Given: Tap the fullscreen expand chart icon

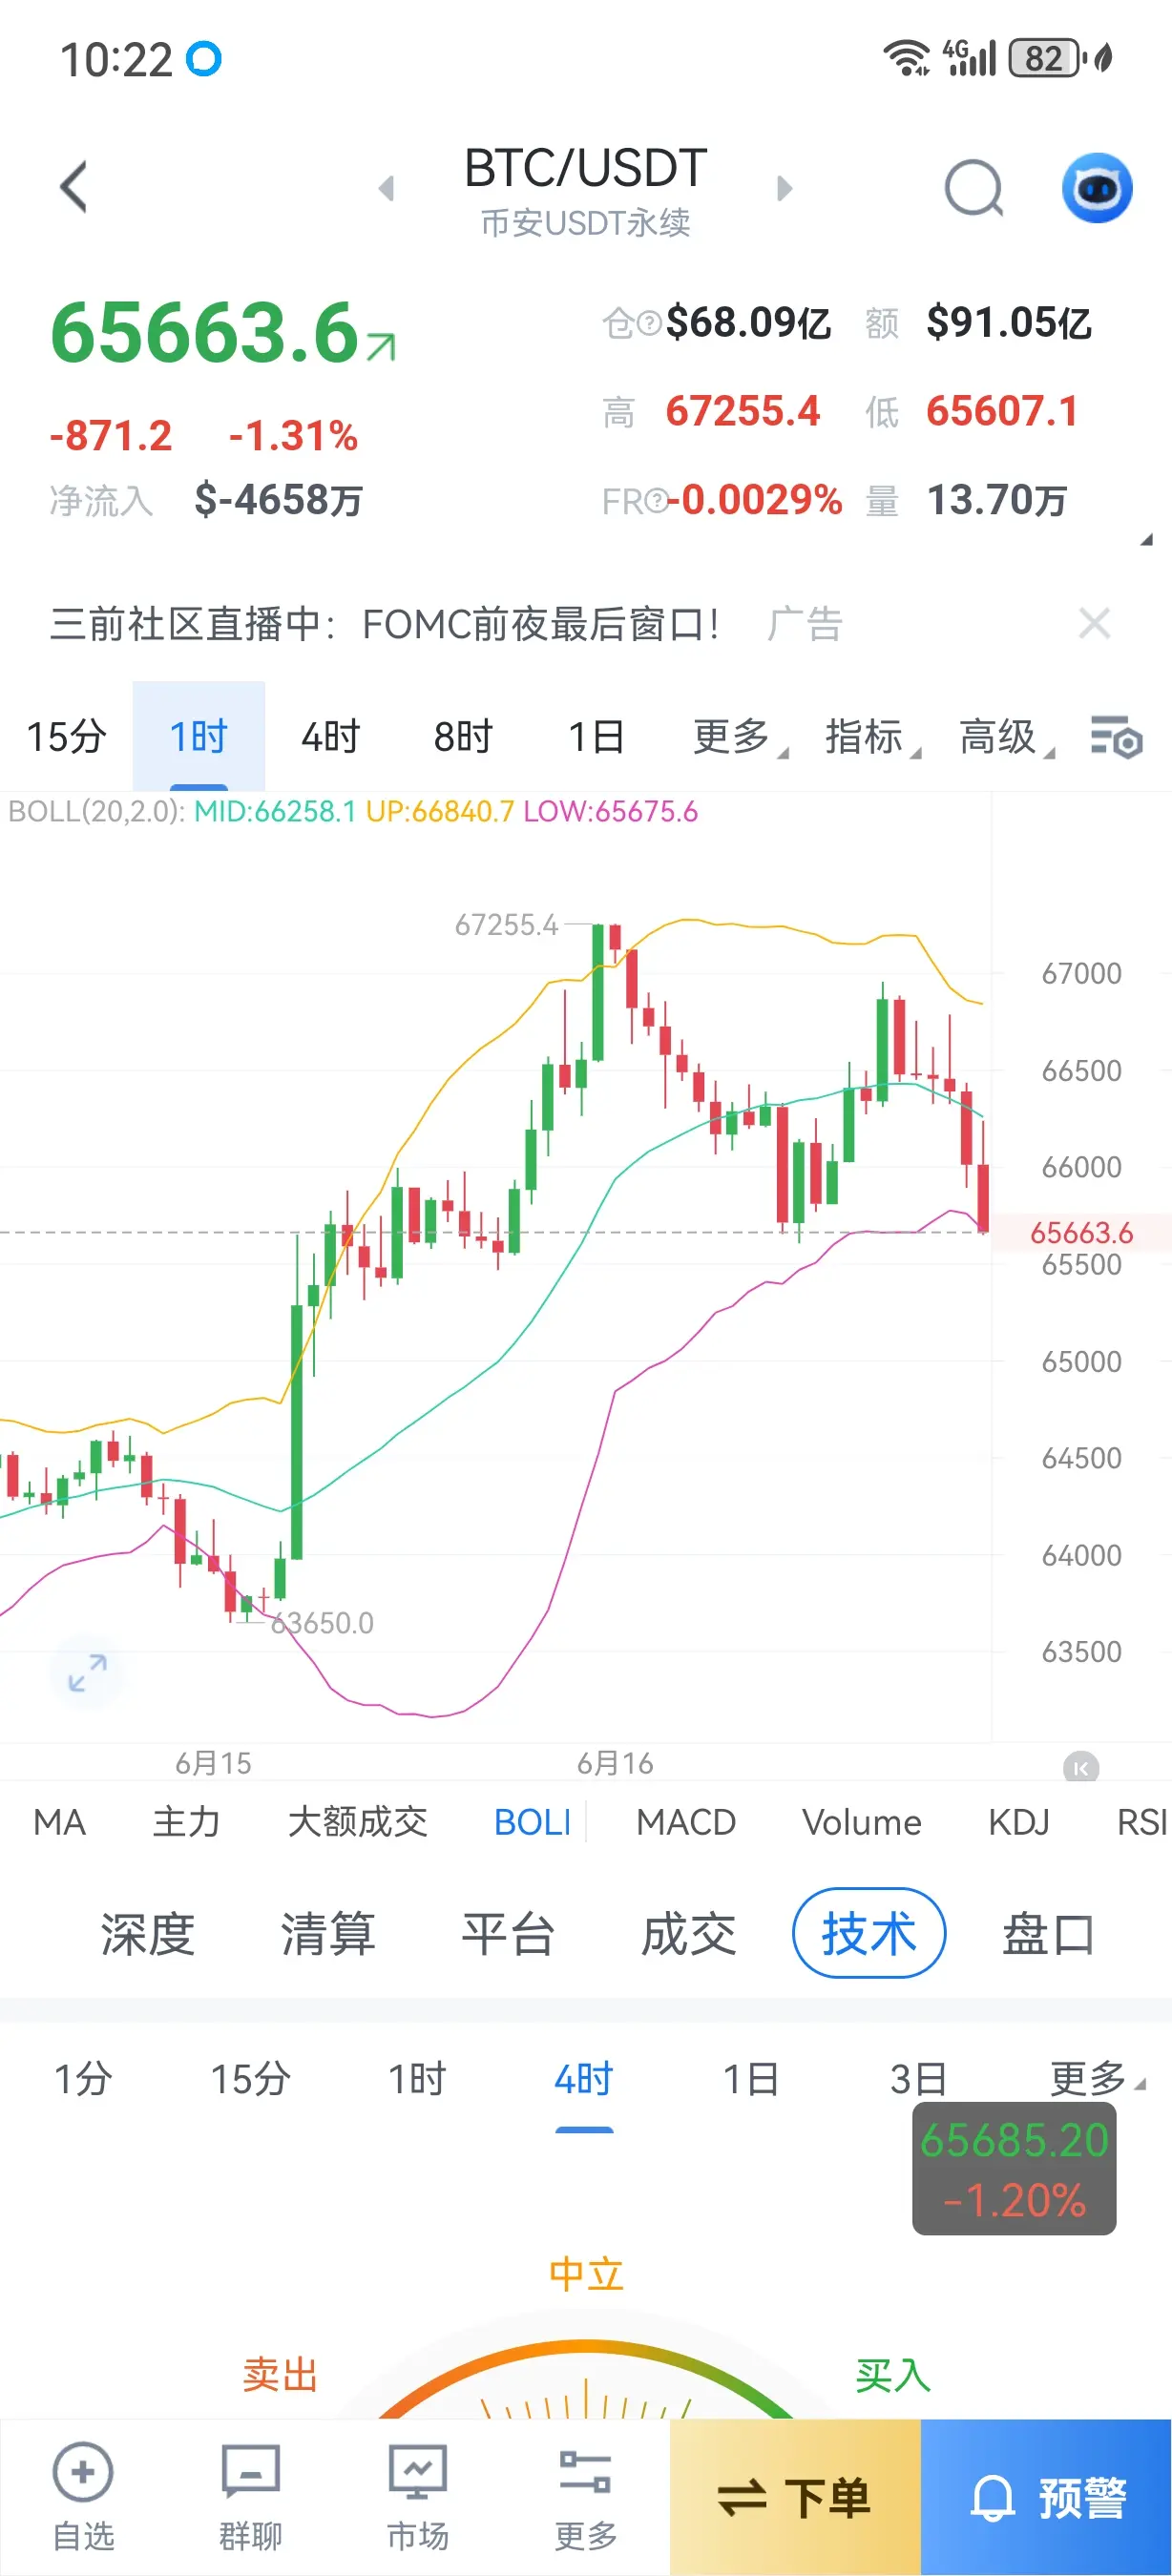Looking at the screenshot, I should [88, 1672].
